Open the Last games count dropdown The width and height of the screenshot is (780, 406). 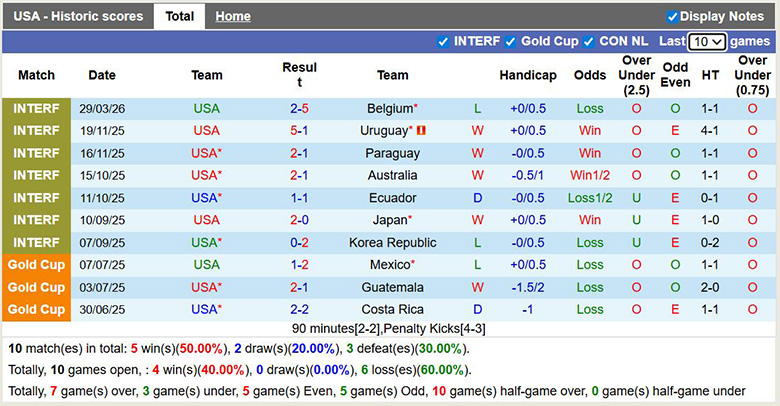coord(707,42)
